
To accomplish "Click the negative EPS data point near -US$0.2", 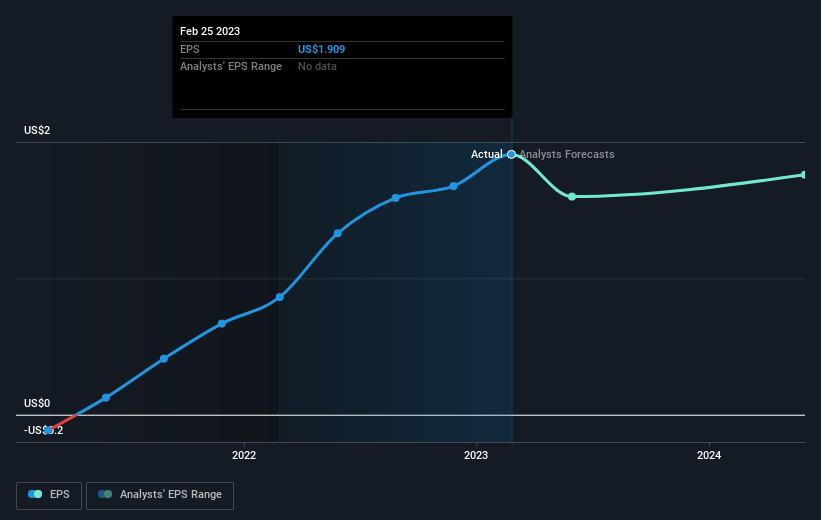I will point(48,430).
